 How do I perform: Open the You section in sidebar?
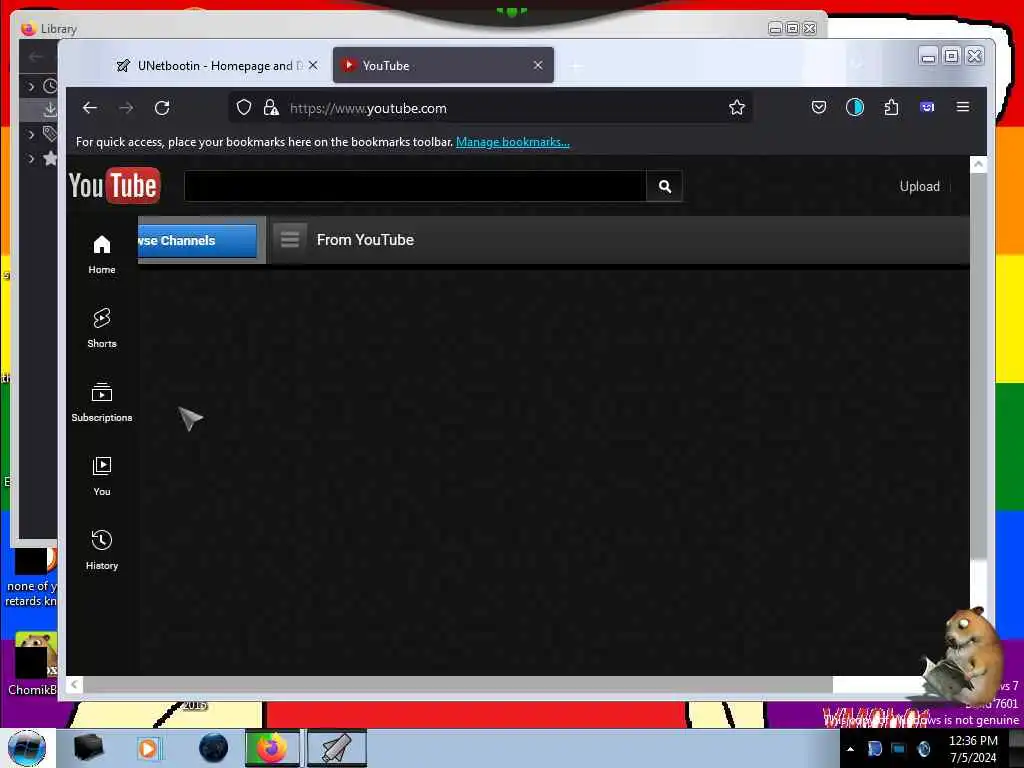click(x=102, y=477)
